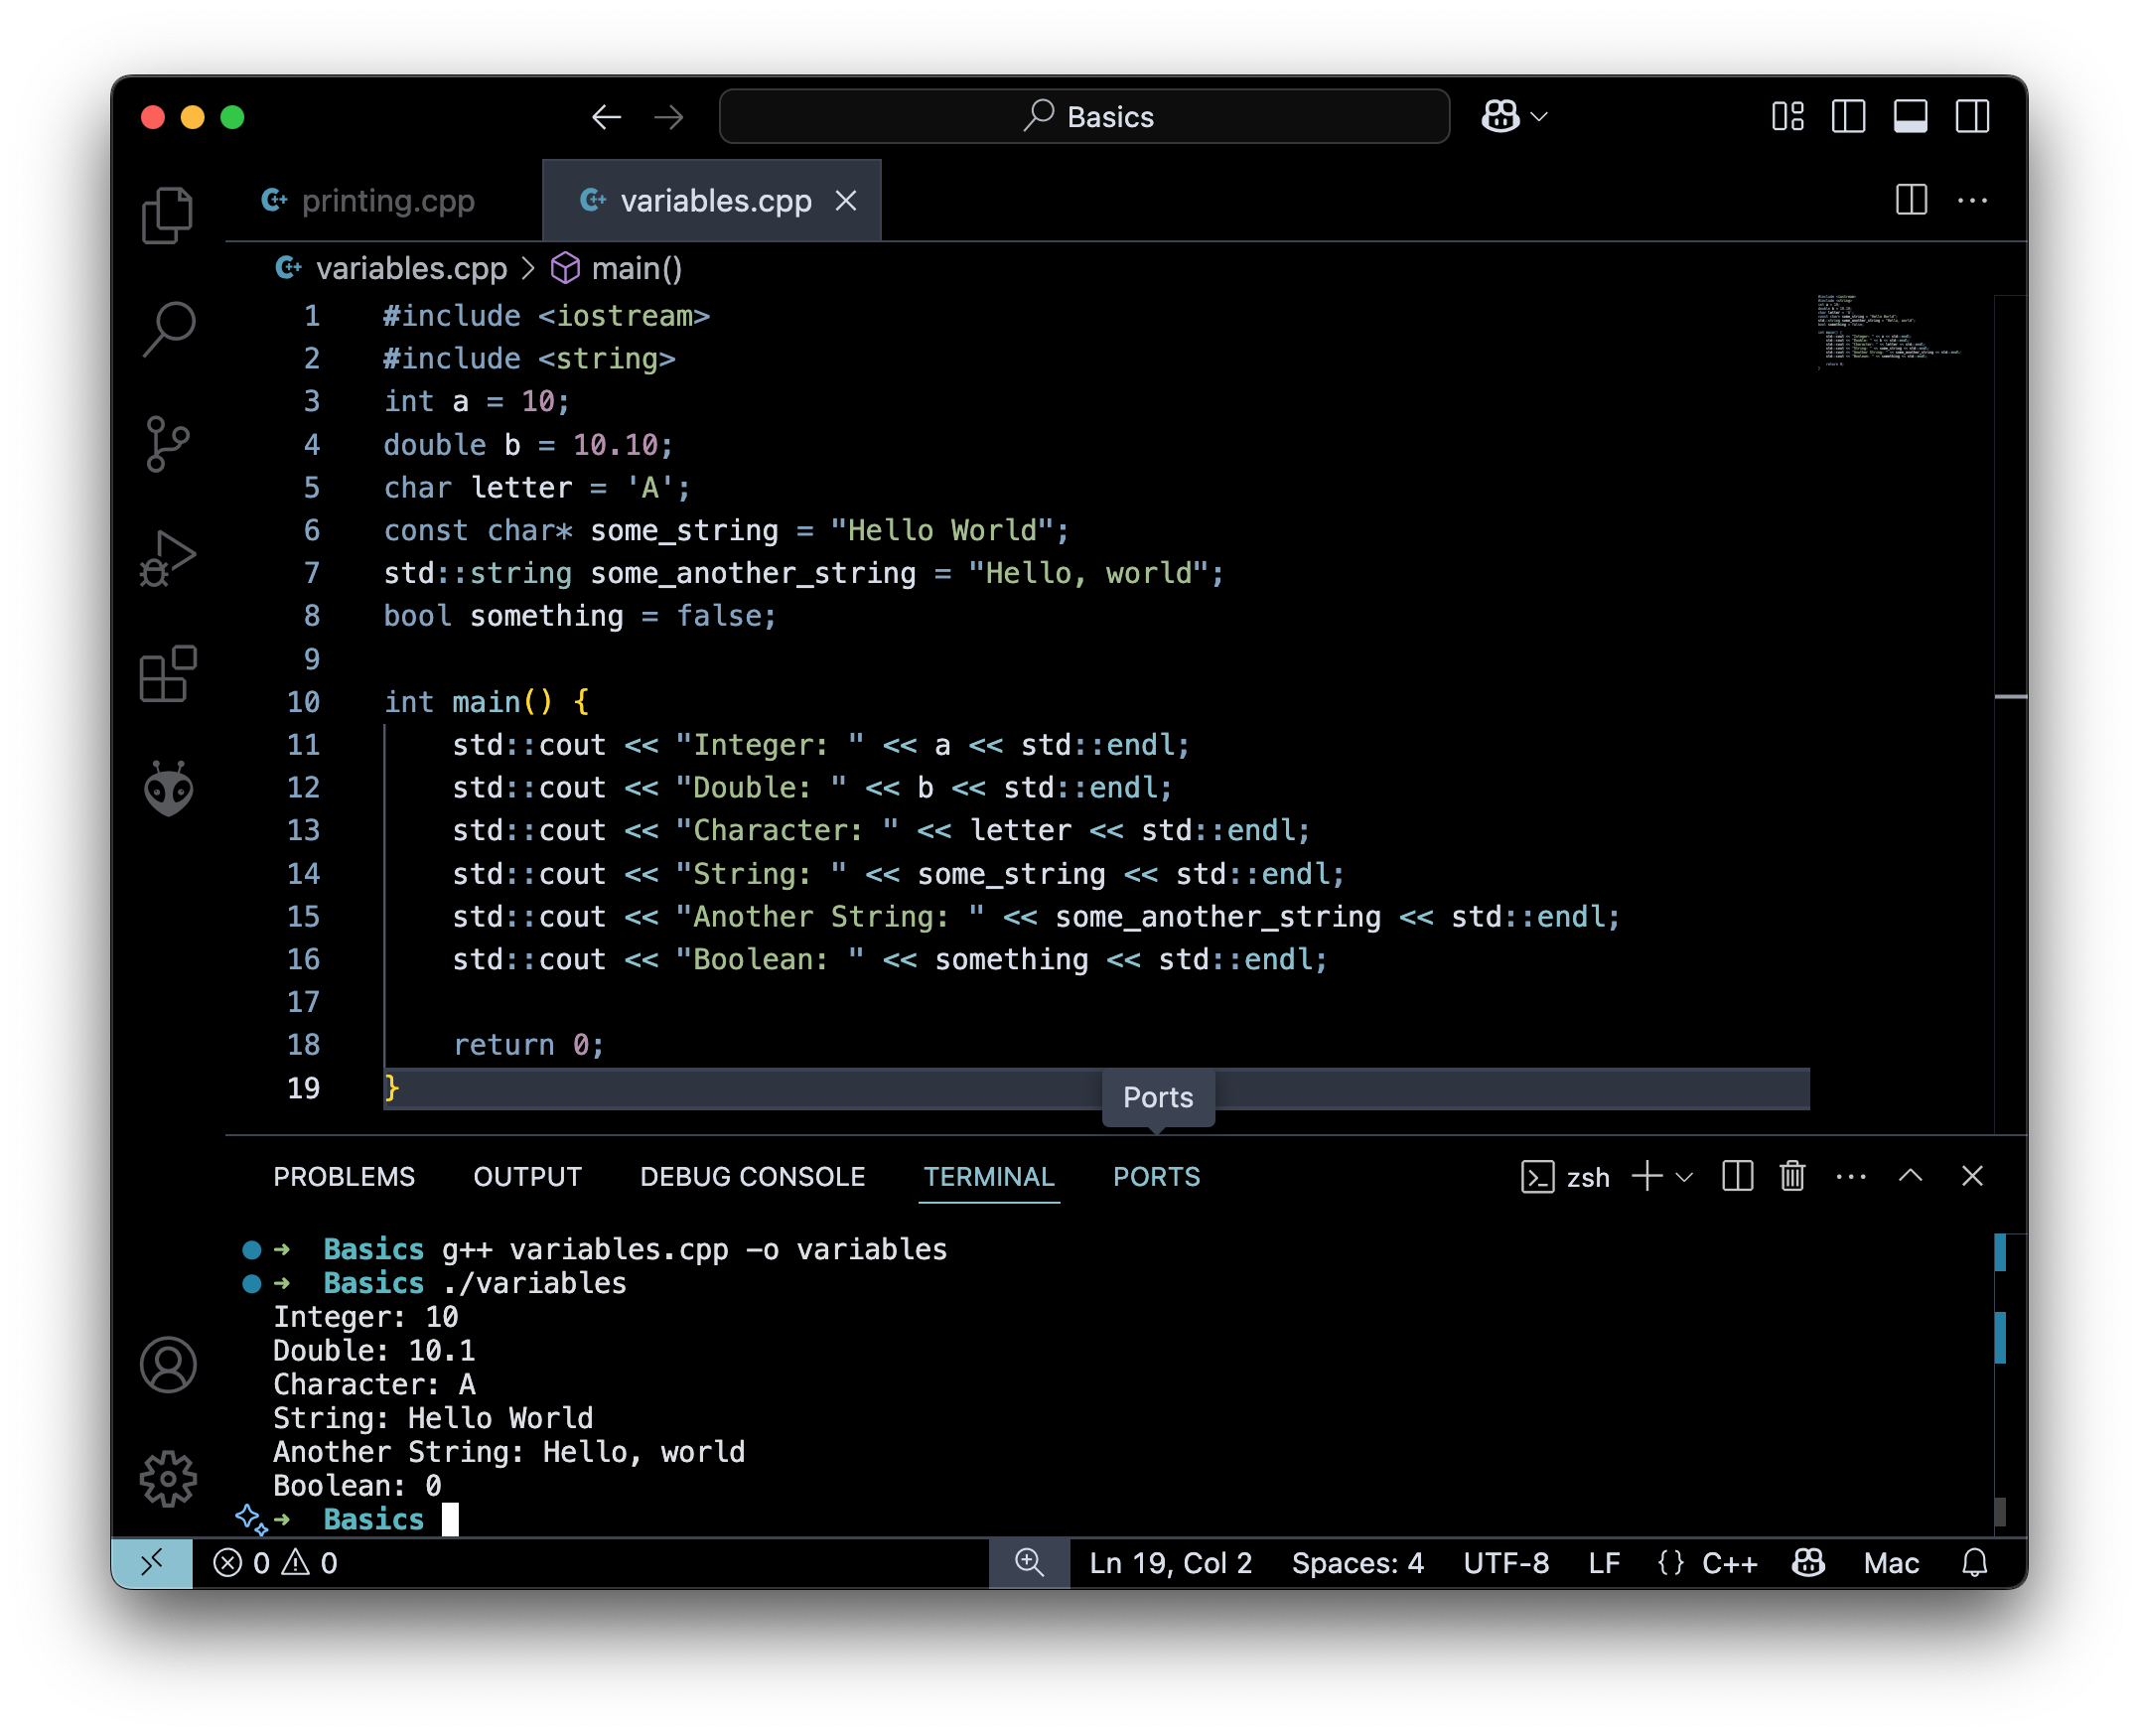2139x1736 pixels.
Task: Kill the terminal with the trash icon
Action: [1791, 1177]
